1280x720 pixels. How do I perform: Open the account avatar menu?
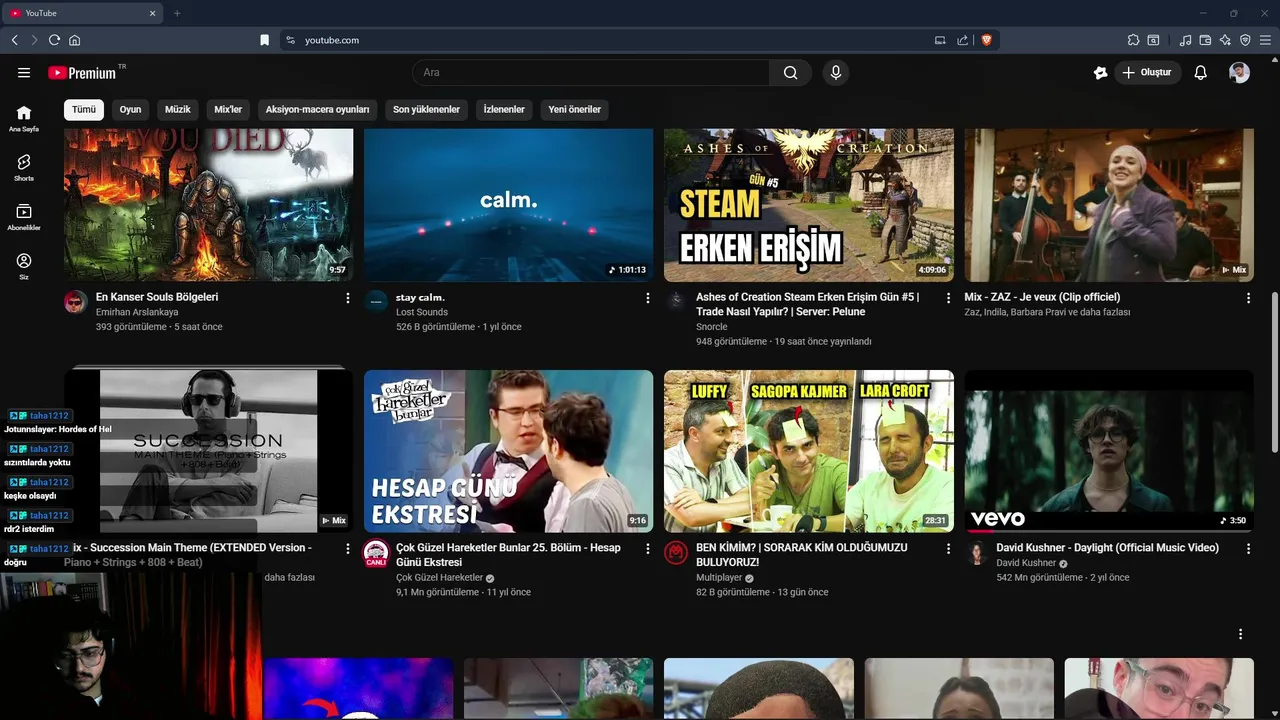1239,72
